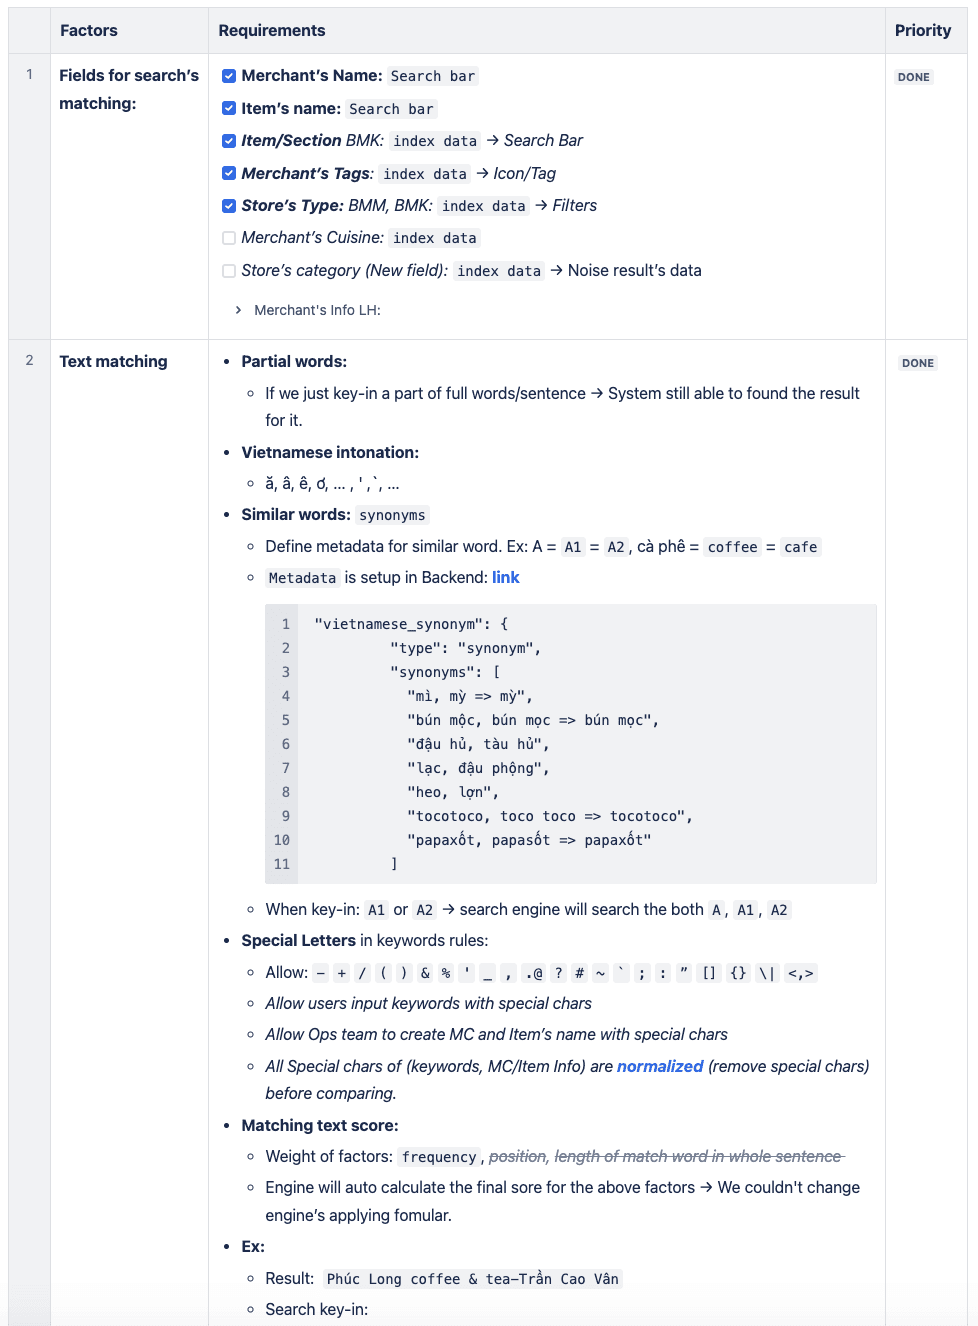Click inside the vietnamese_synonym code block

tap(571, 744)
